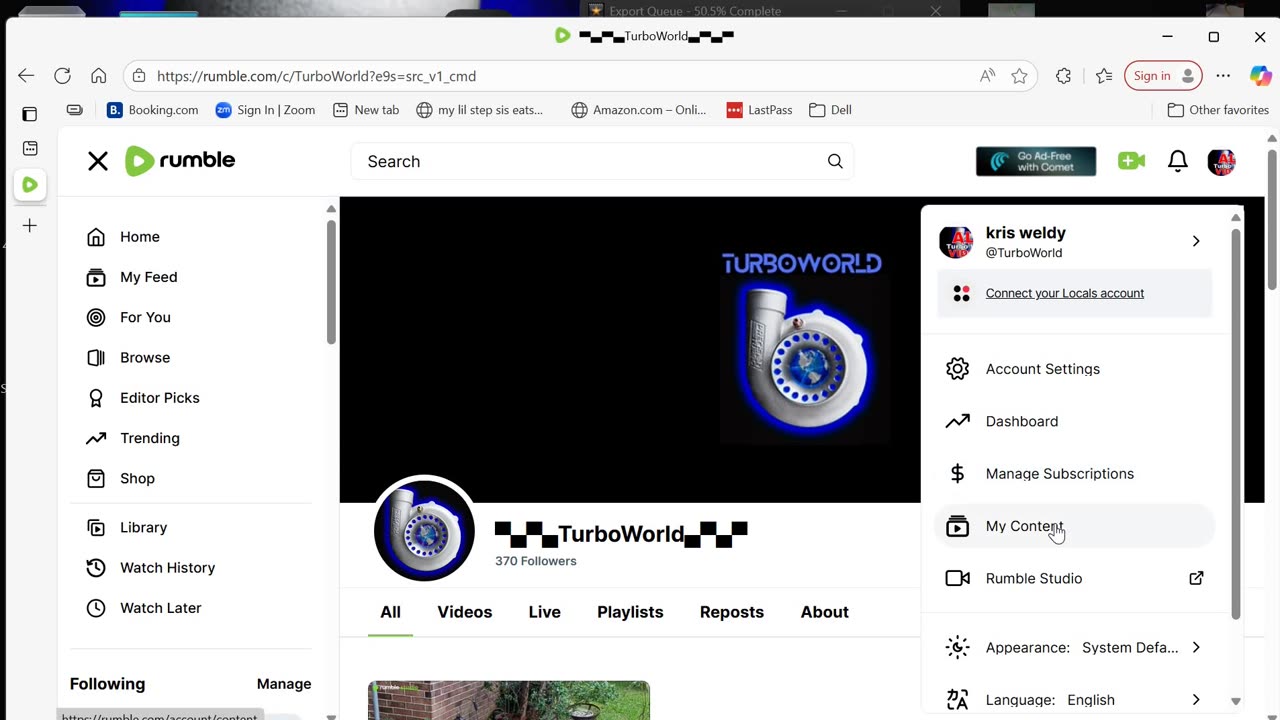Open the notifications bell
Screen dimensions: 1280x720
(x=1178, y=161)
